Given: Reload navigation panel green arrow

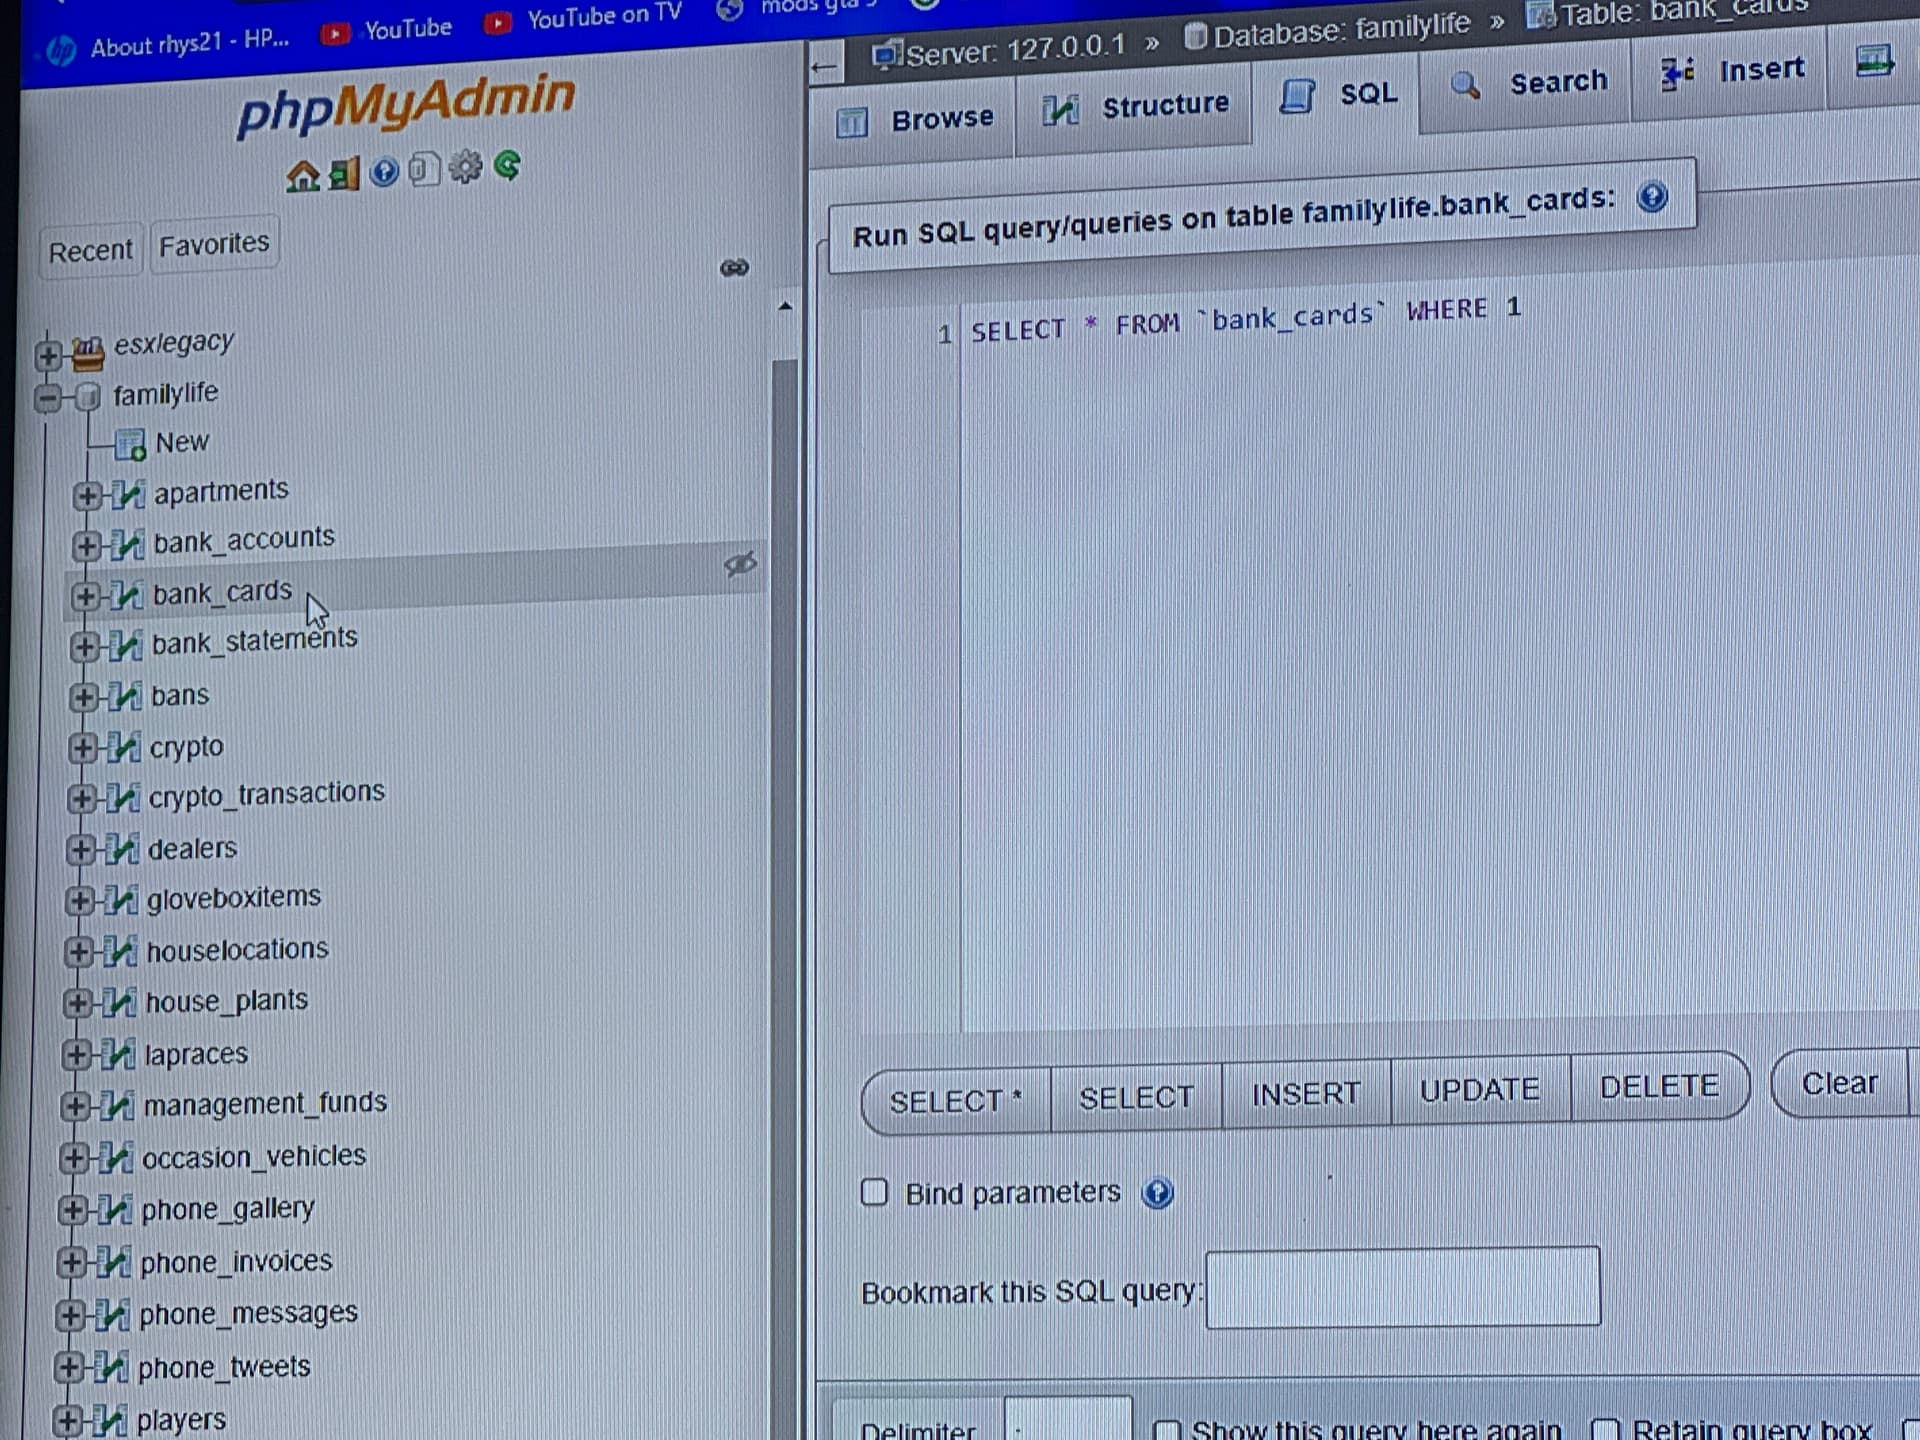Looking at the screenshot, I should (x=508, y=165).
